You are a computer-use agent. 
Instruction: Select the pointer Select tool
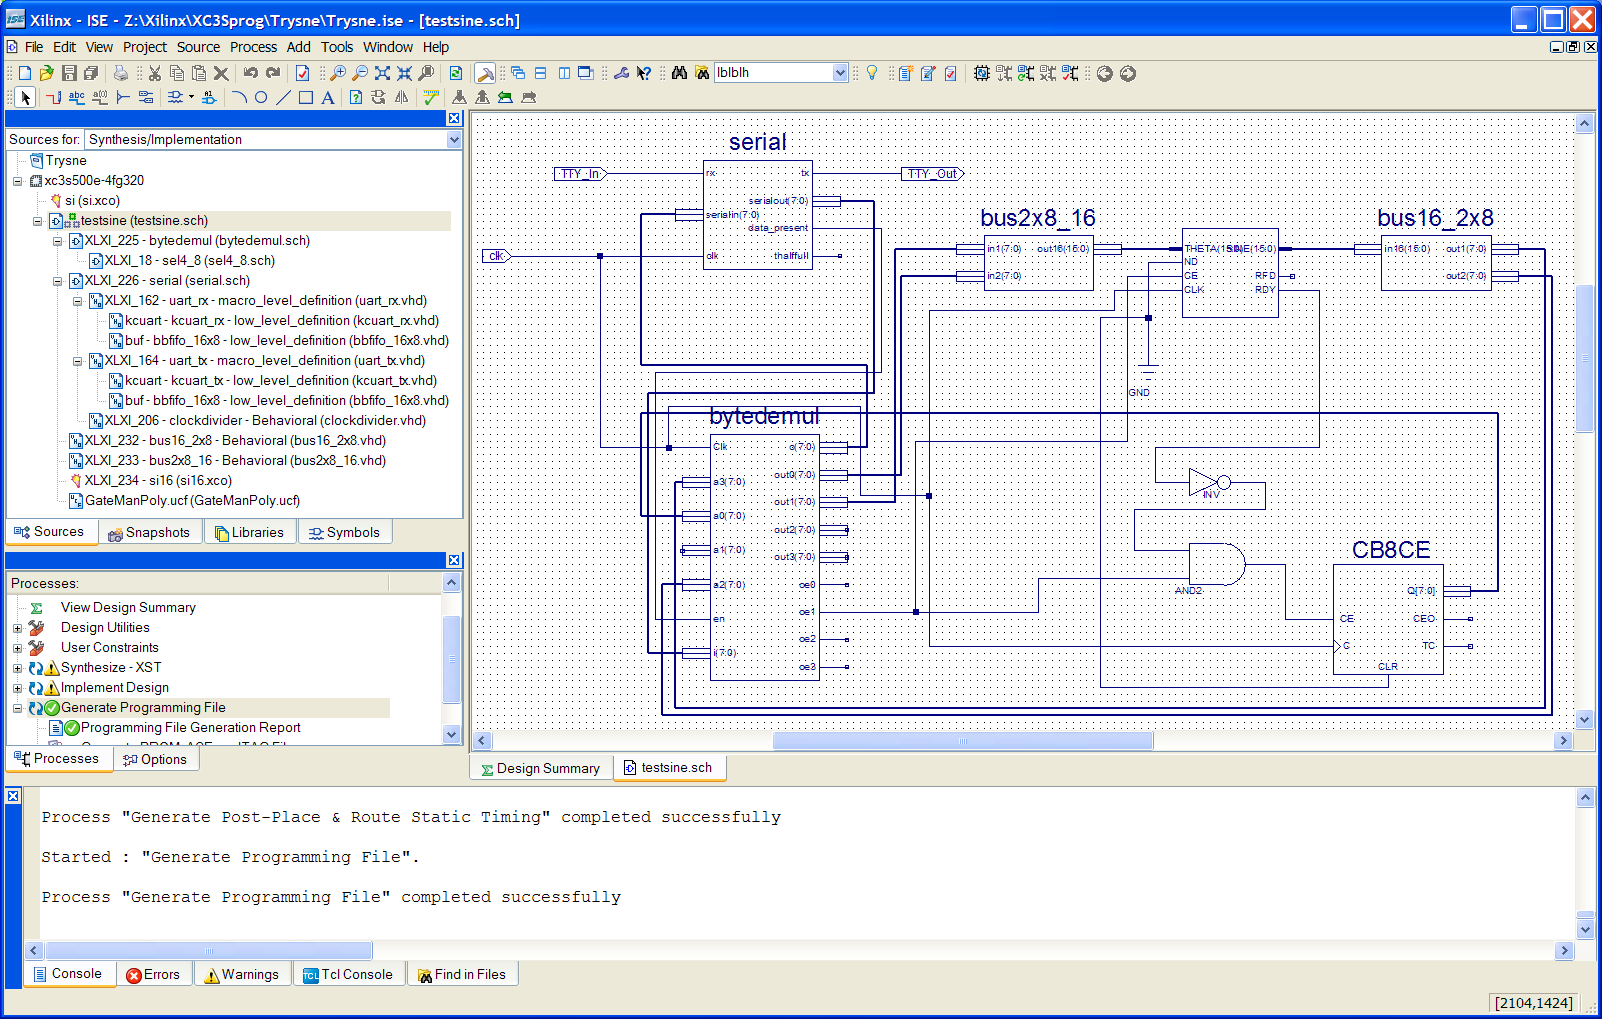25,97
